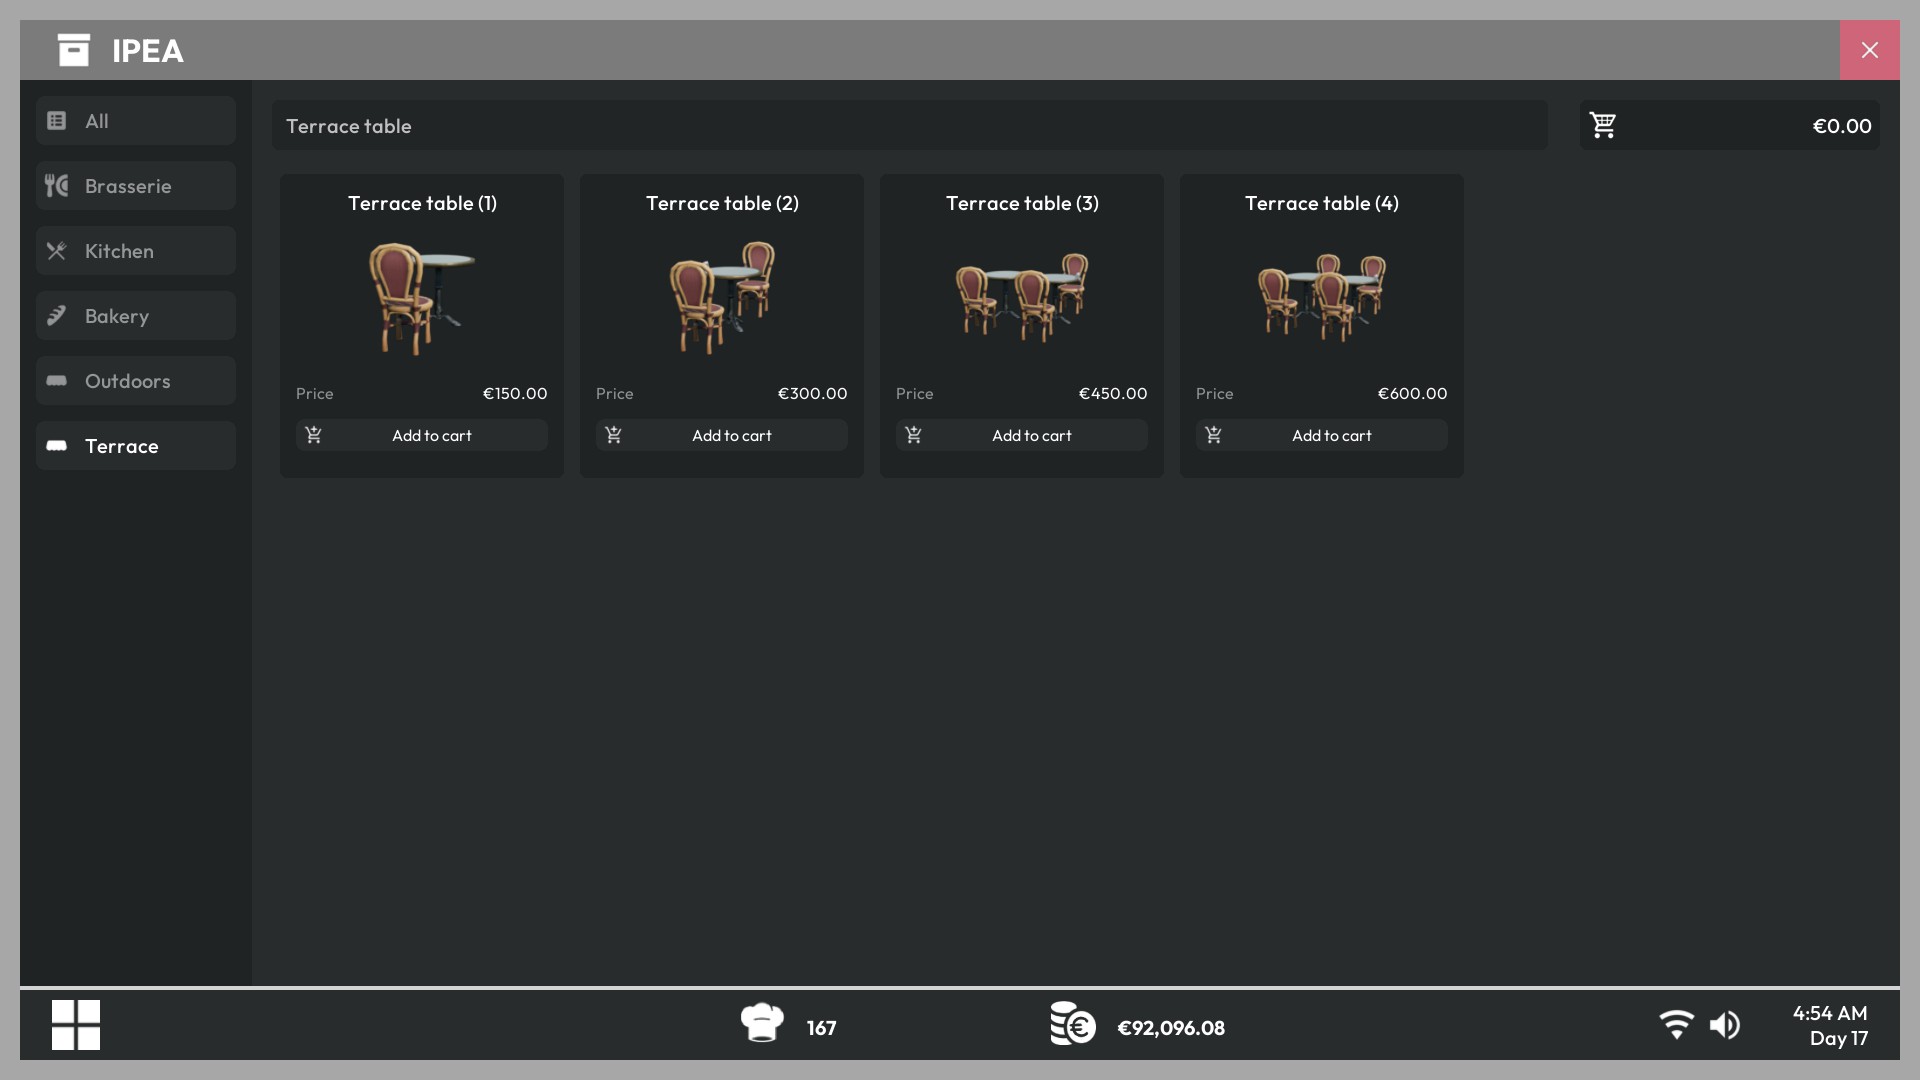The width and height of the screenshot is (1920, 1080).
Task: Click the IPEA box logo icon
Action: 74,50
